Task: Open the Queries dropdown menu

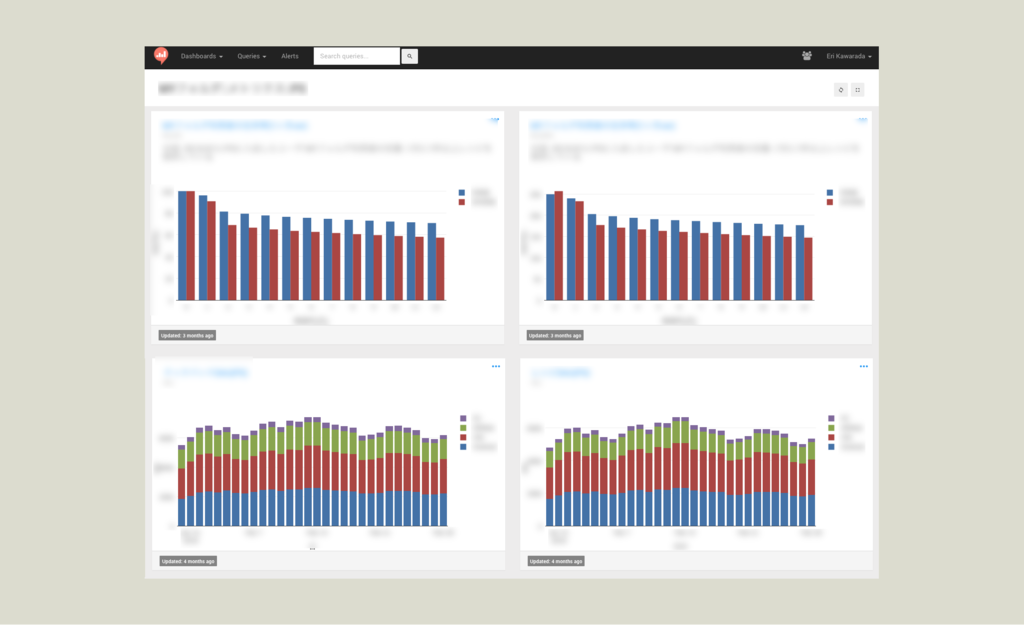Action: [251, 56]
